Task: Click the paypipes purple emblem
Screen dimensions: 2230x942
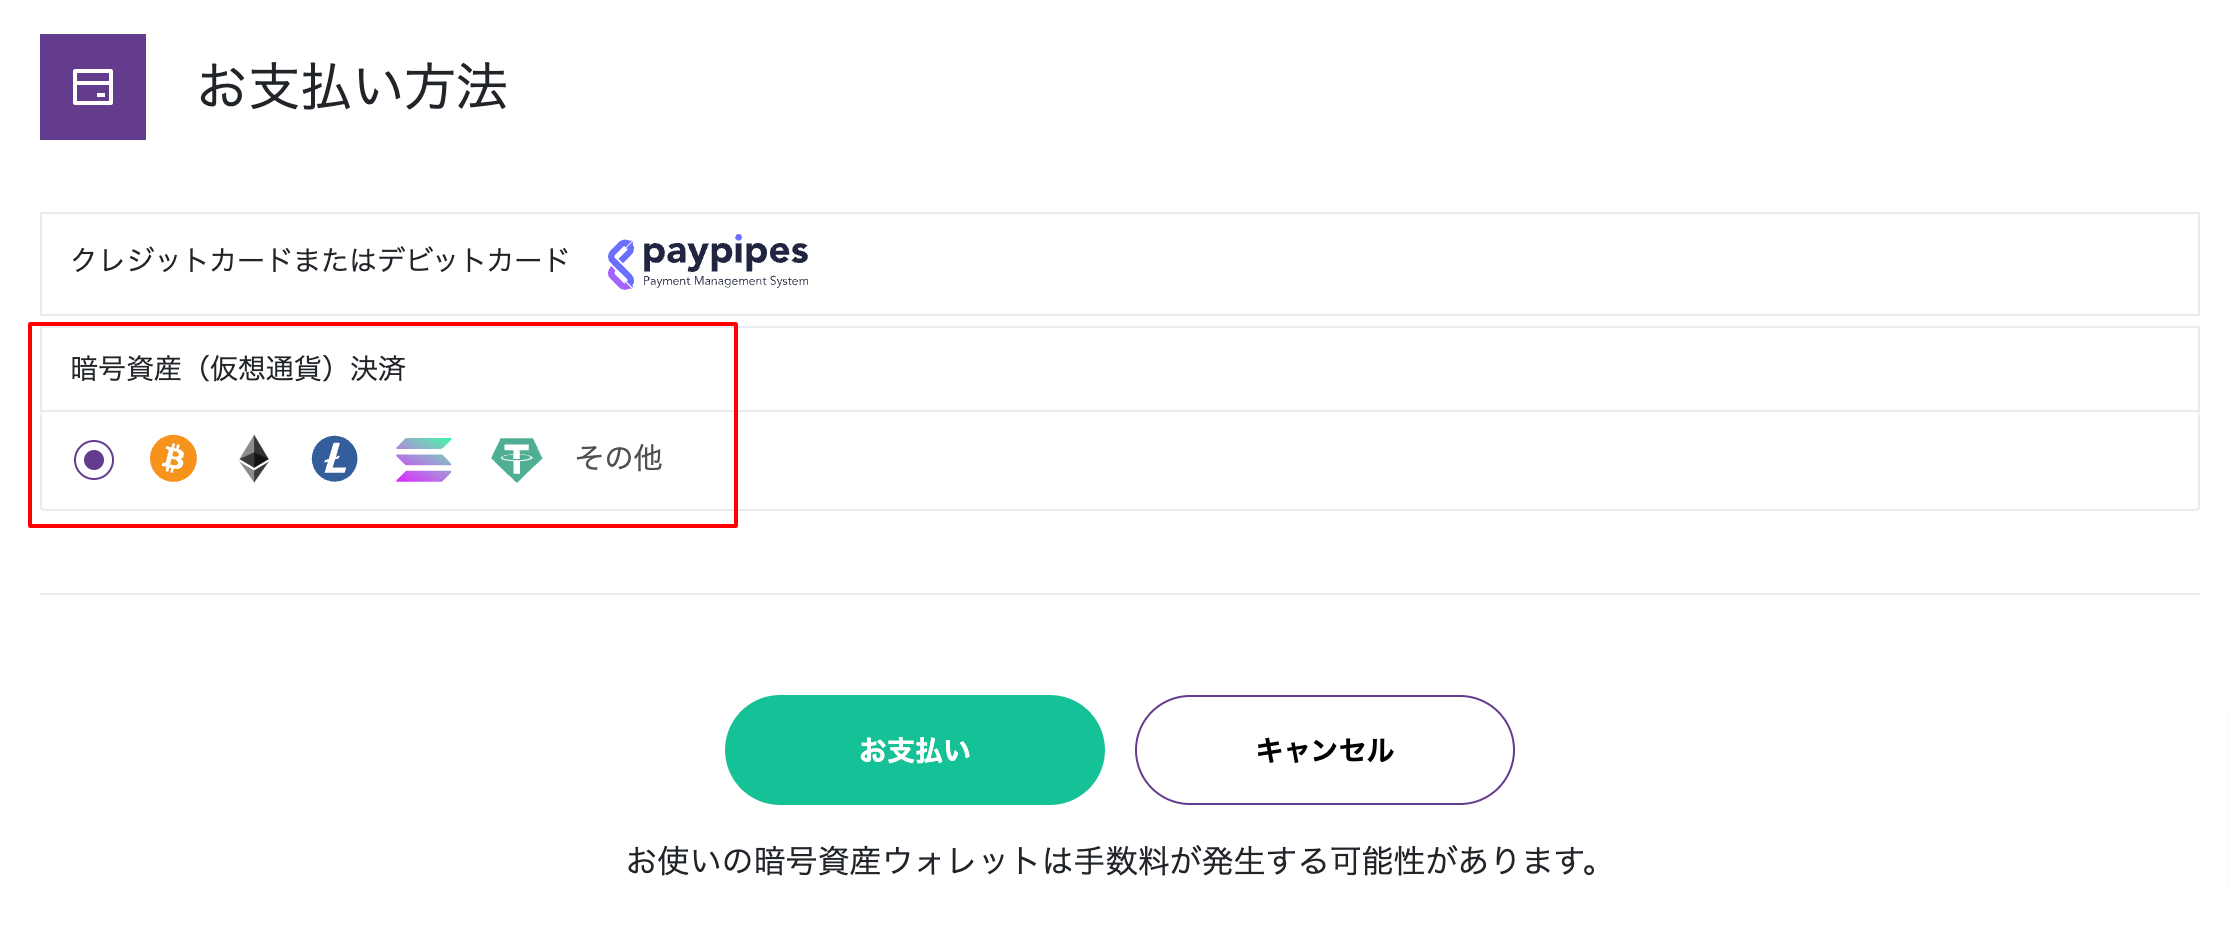Action: (x=621, y=265)
